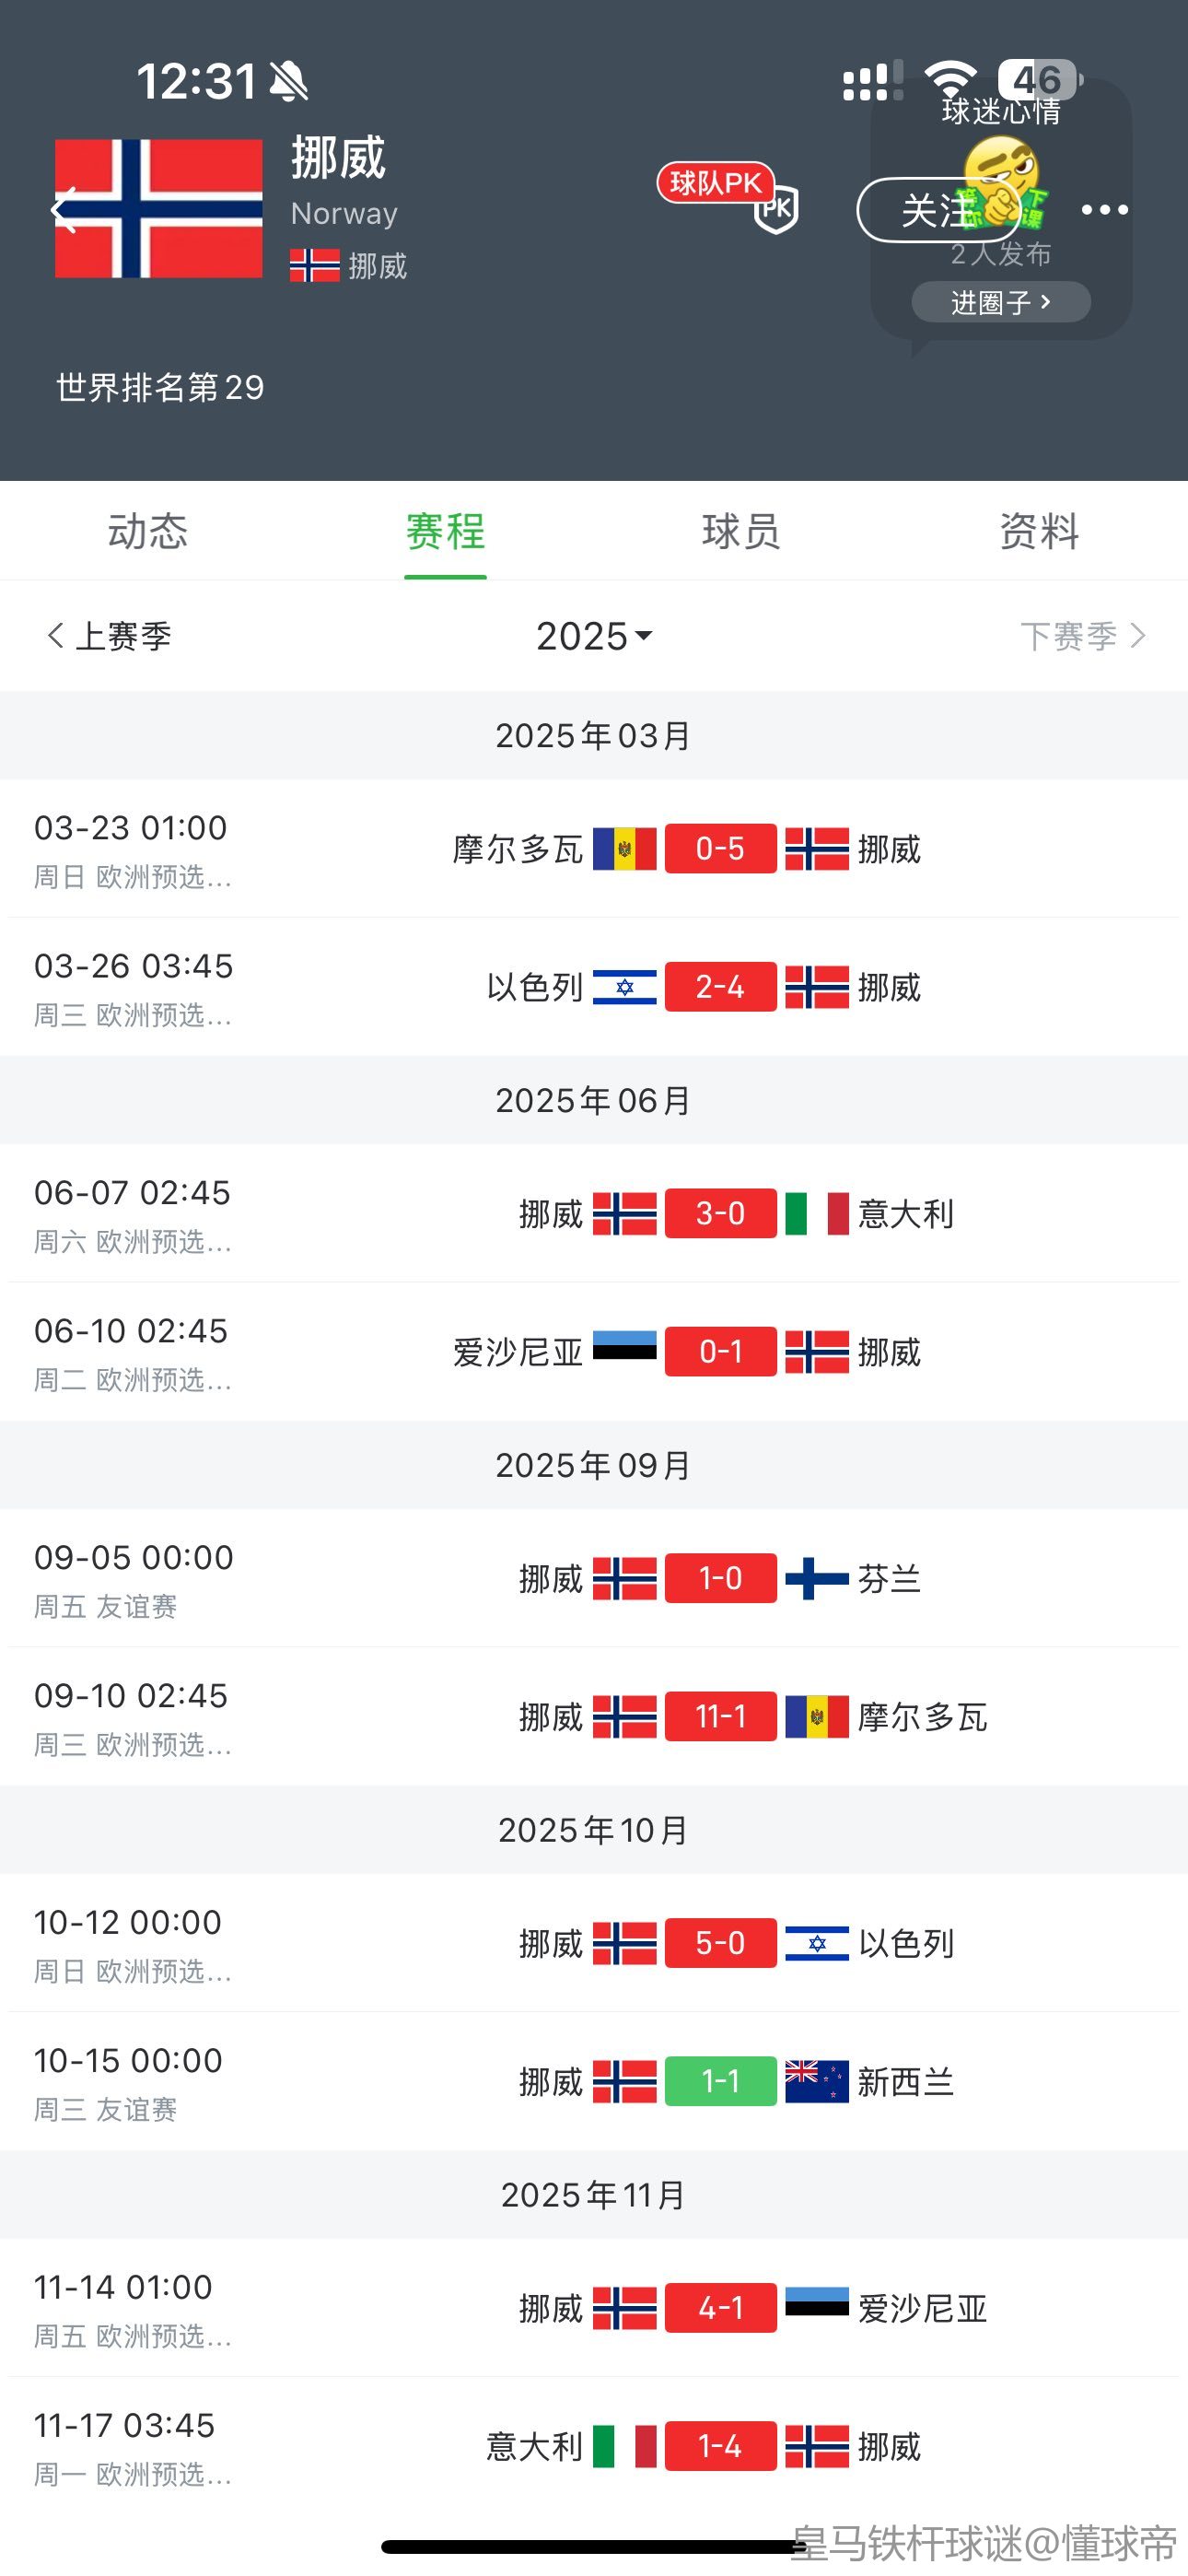Go to previous season via 上赛季
Screen dimensions: 1188x2576
click(x=110, y=636)
